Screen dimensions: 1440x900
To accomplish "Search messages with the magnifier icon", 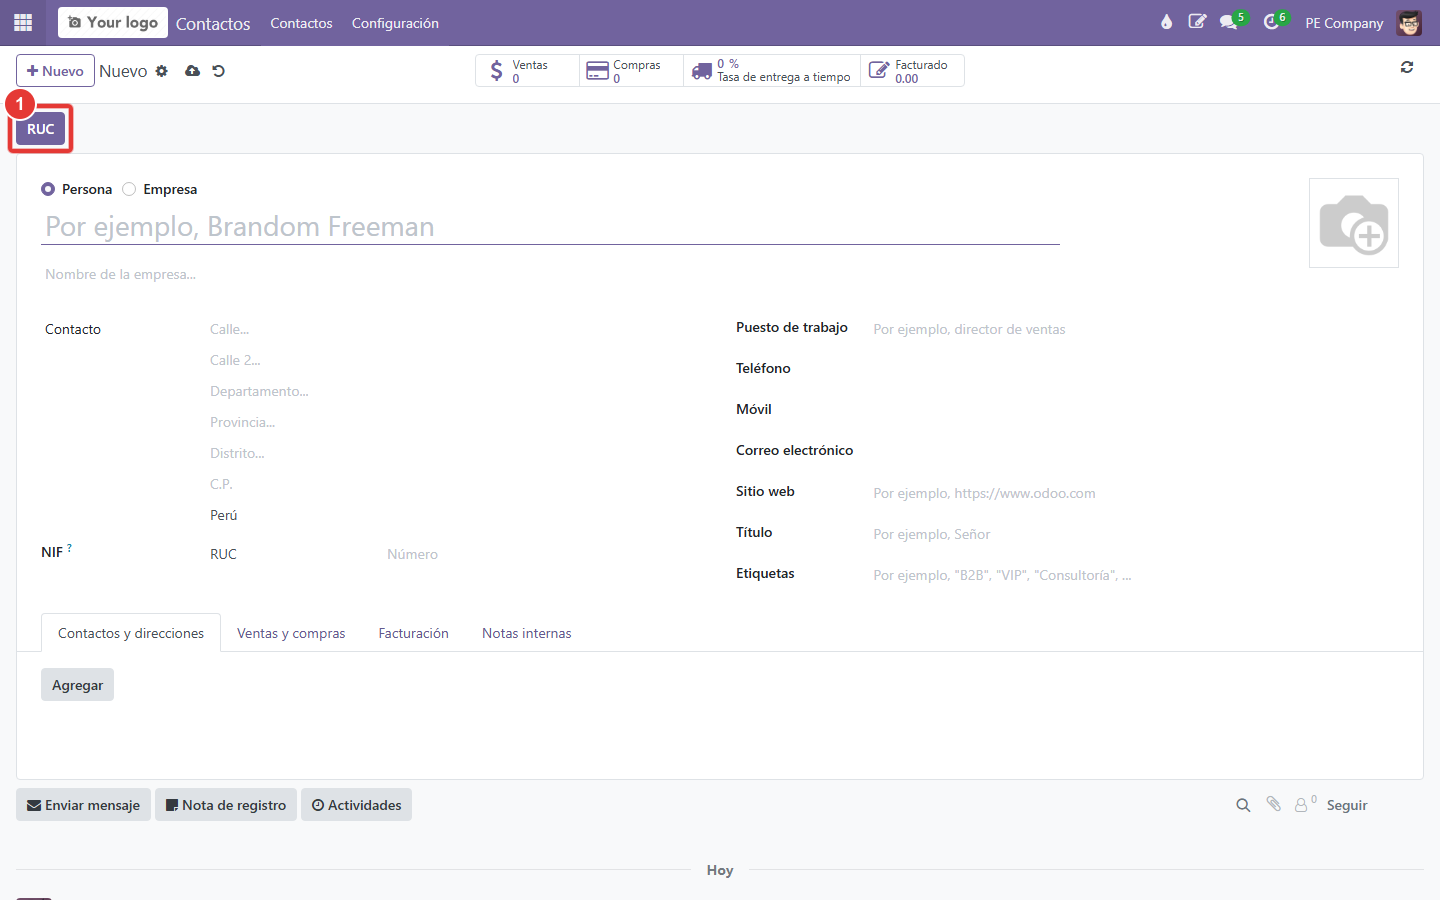I will 1243,805.
